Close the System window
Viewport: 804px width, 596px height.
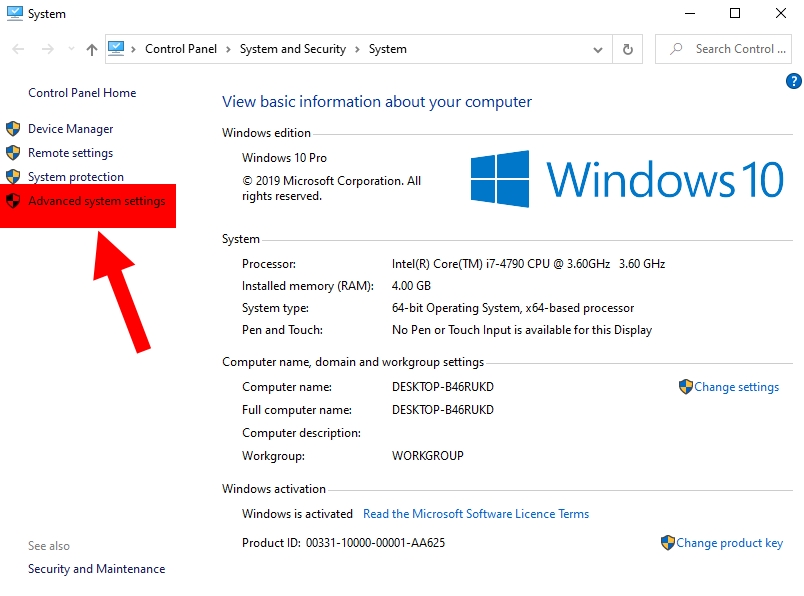click(x=780, y=13)
